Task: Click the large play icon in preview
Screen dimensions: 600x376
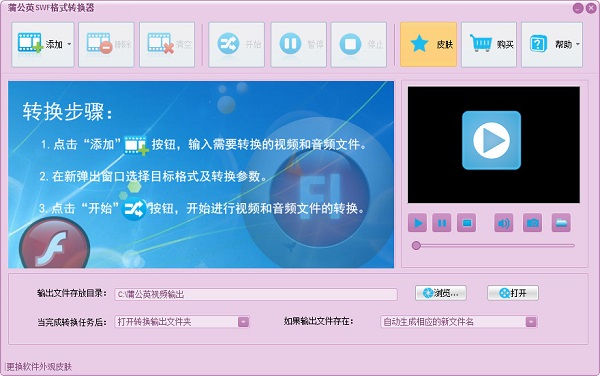Action: click(x=491, y=140)
